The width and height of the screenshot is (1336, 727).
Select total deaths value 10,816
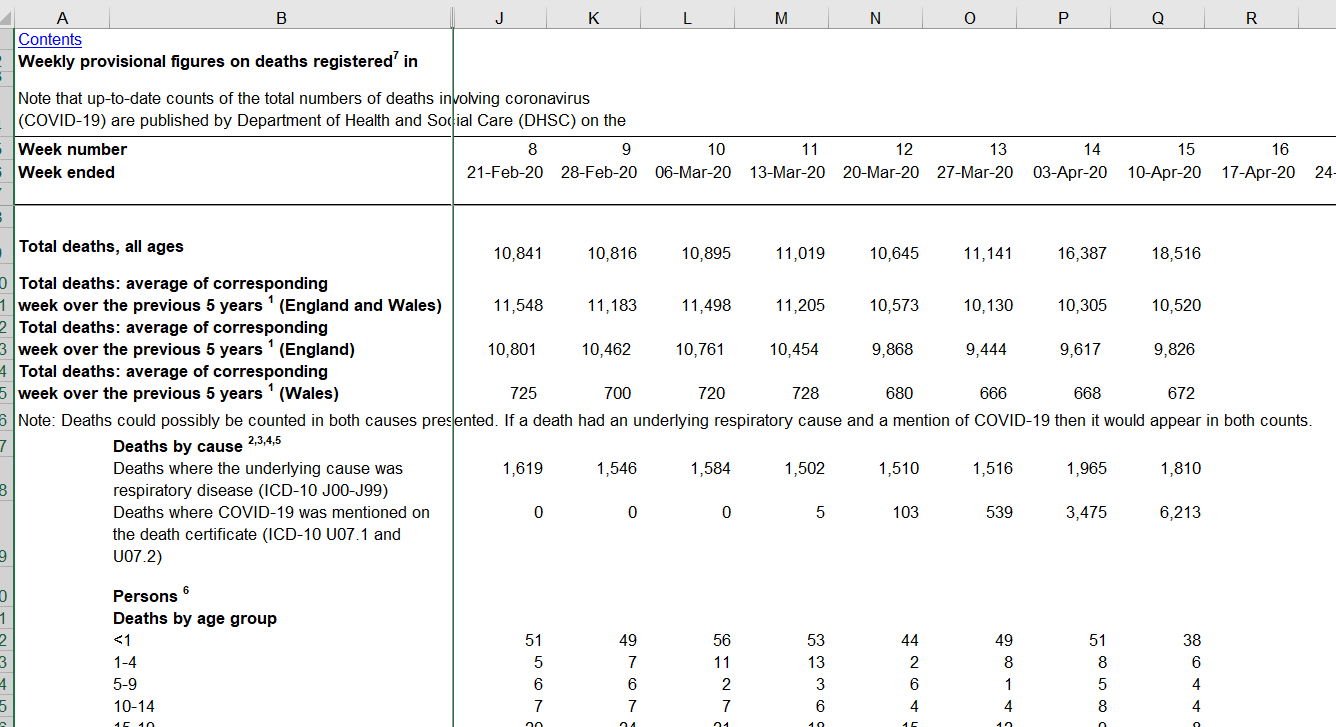[x=612, y=254]
